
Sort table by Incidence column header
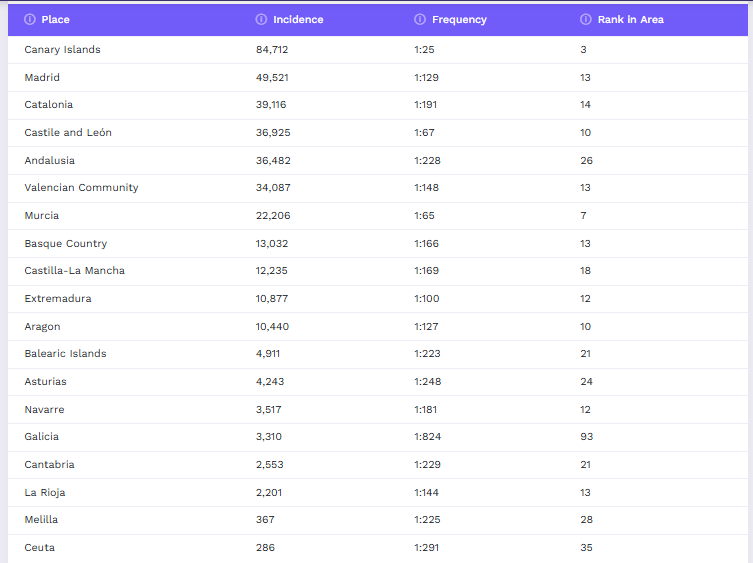click(x=298, y=20)
